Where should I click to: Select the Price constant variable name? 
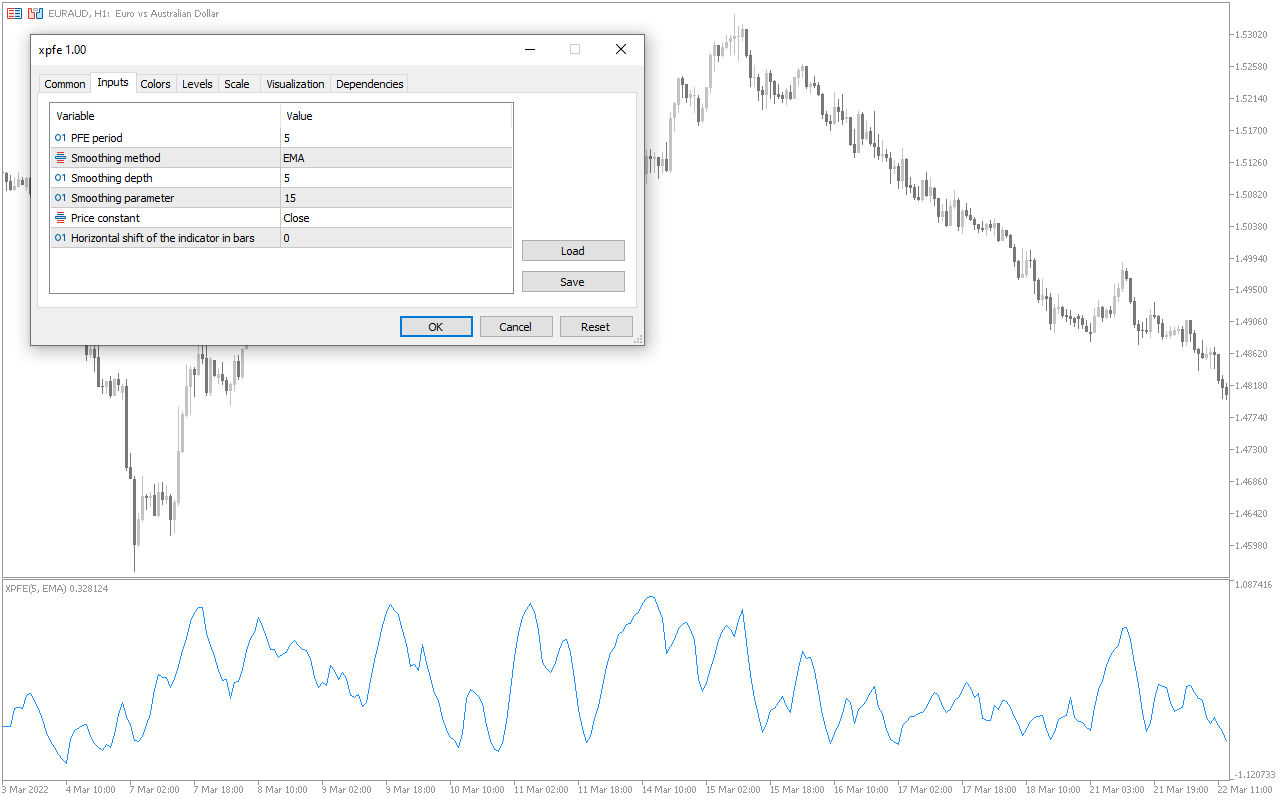(105, 218)
